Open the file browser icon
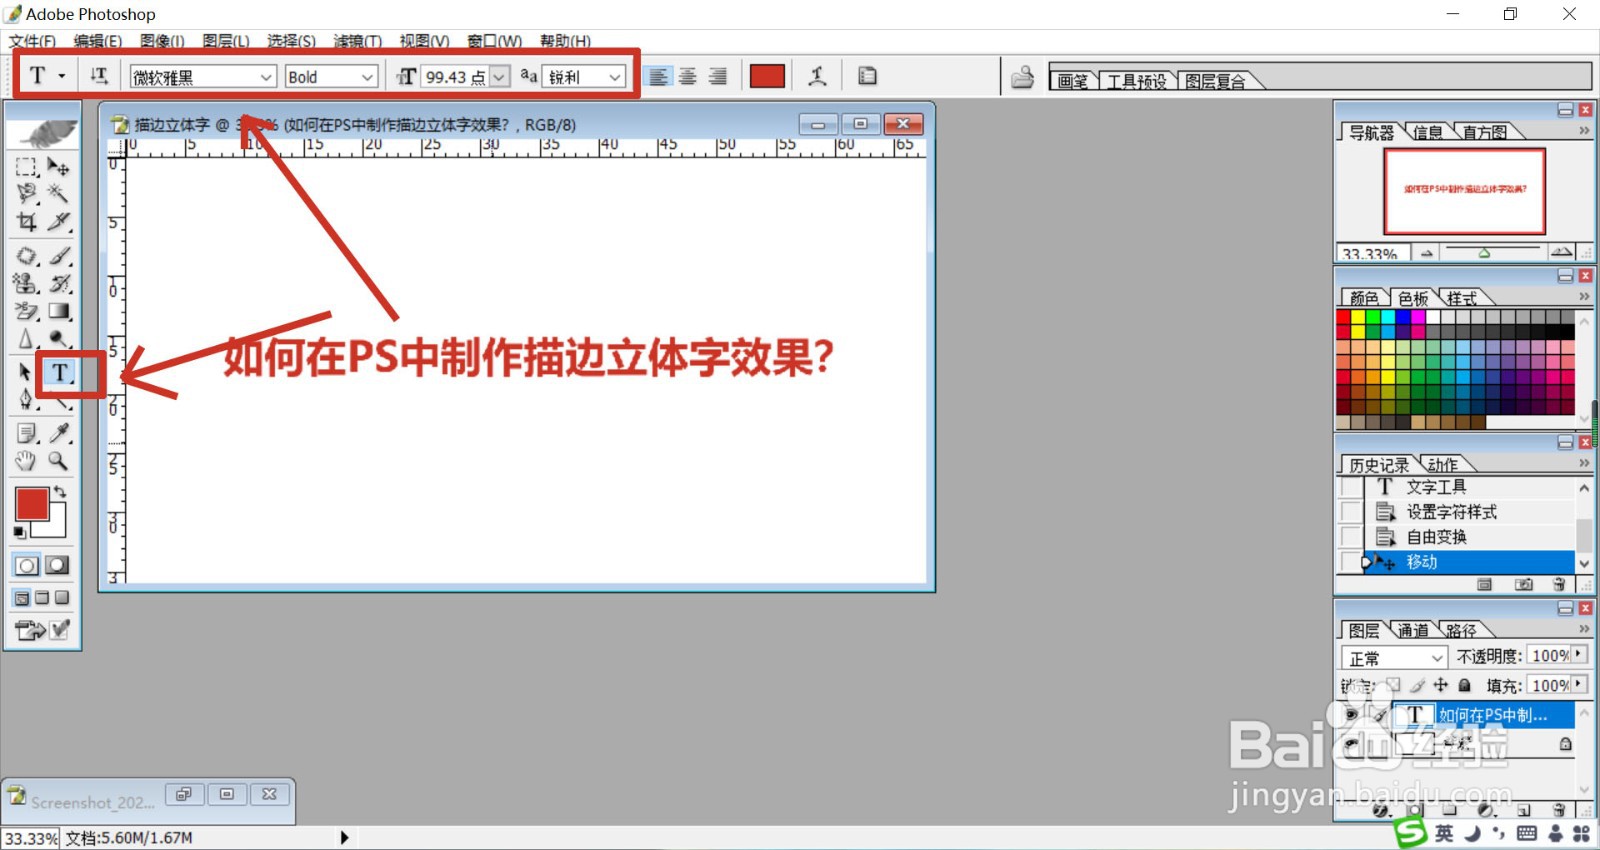The image size is (1600, 850). coord(1022,77)
